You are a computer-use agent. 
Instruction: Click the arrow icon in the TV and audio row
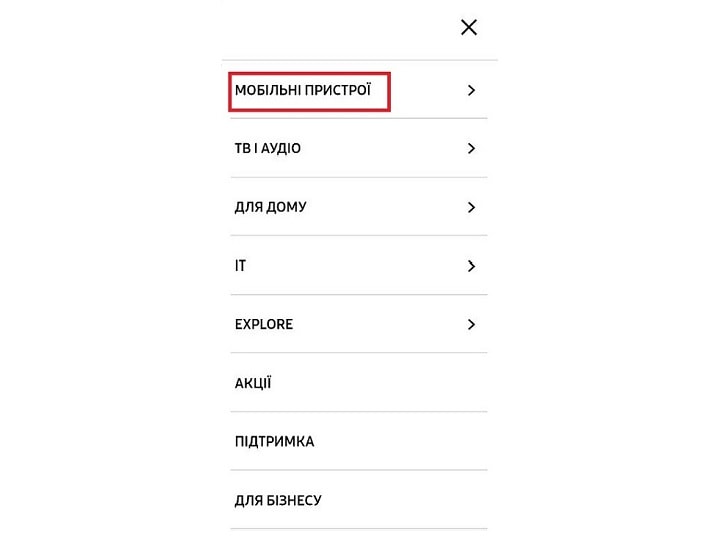pyautogui.click(x=471, y=148)
